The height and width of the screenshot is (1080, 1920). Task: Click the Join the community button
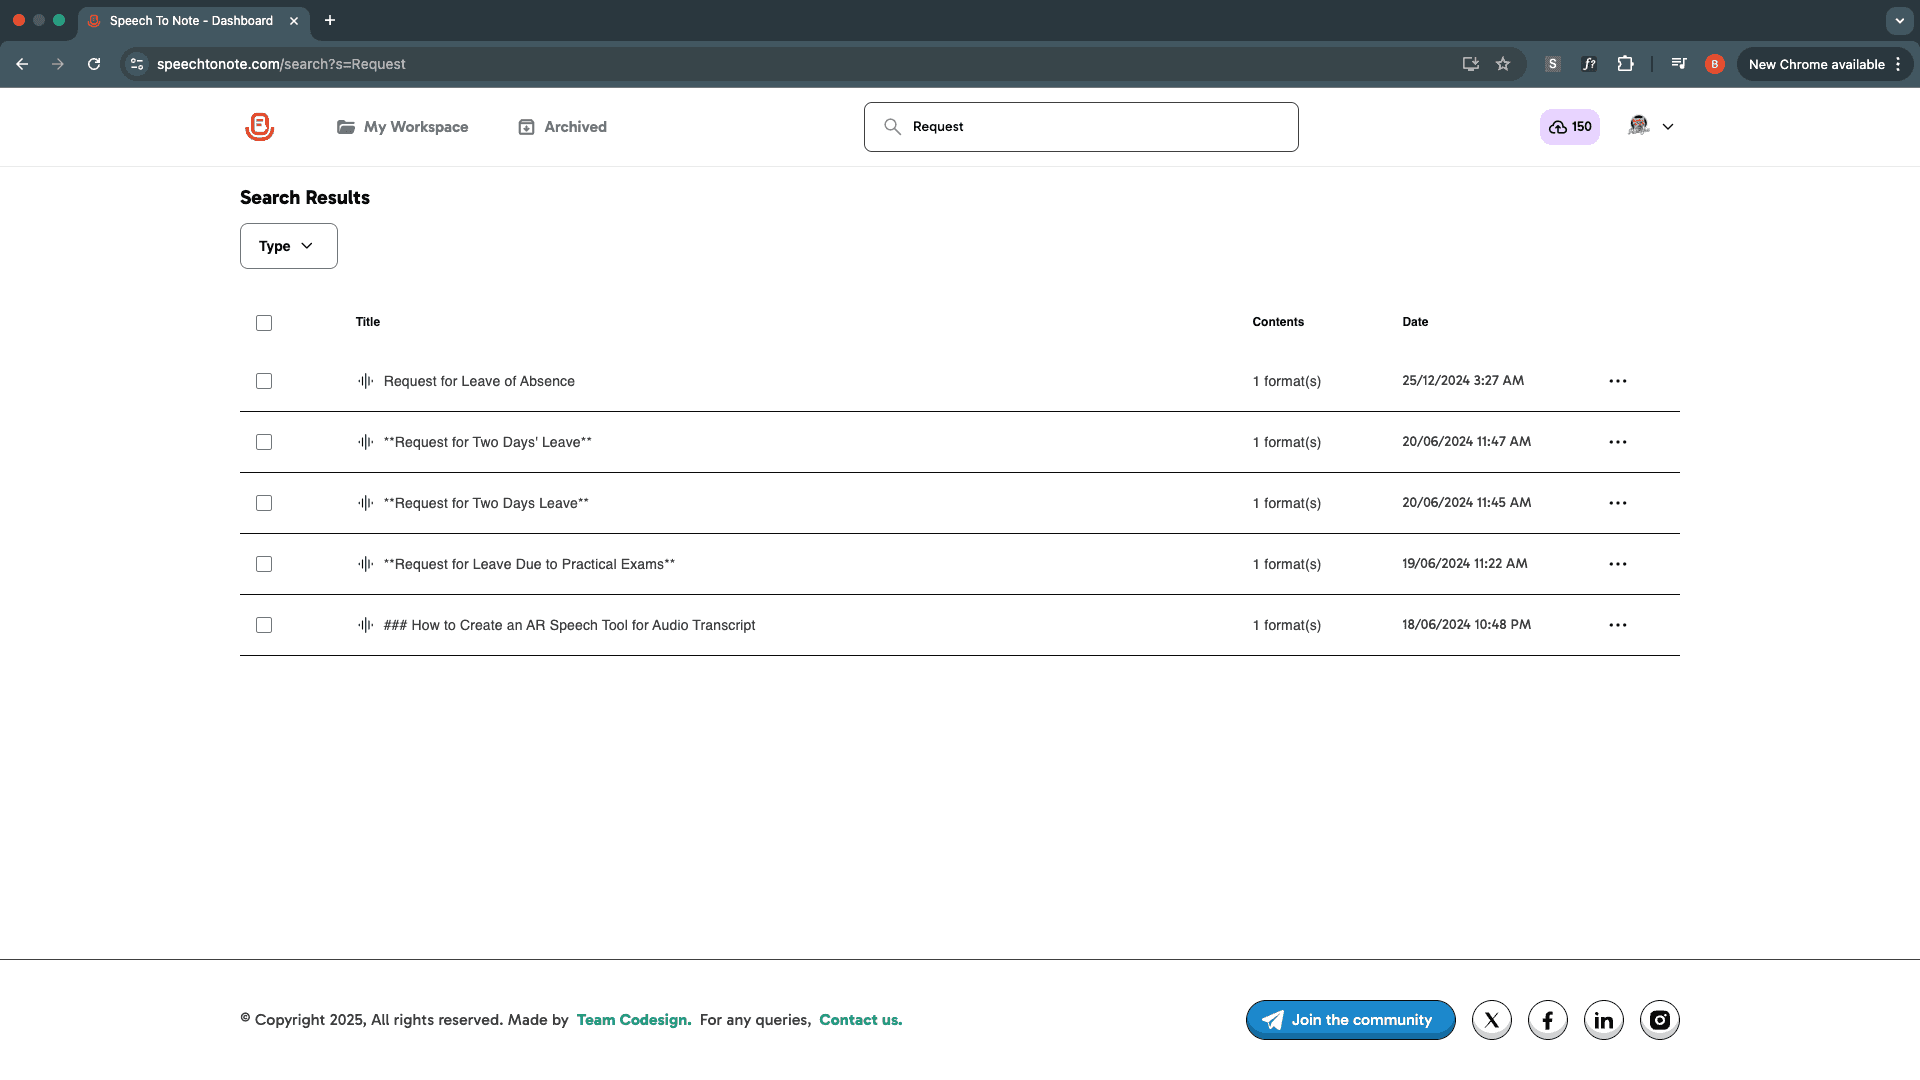coord(1350,1020)
